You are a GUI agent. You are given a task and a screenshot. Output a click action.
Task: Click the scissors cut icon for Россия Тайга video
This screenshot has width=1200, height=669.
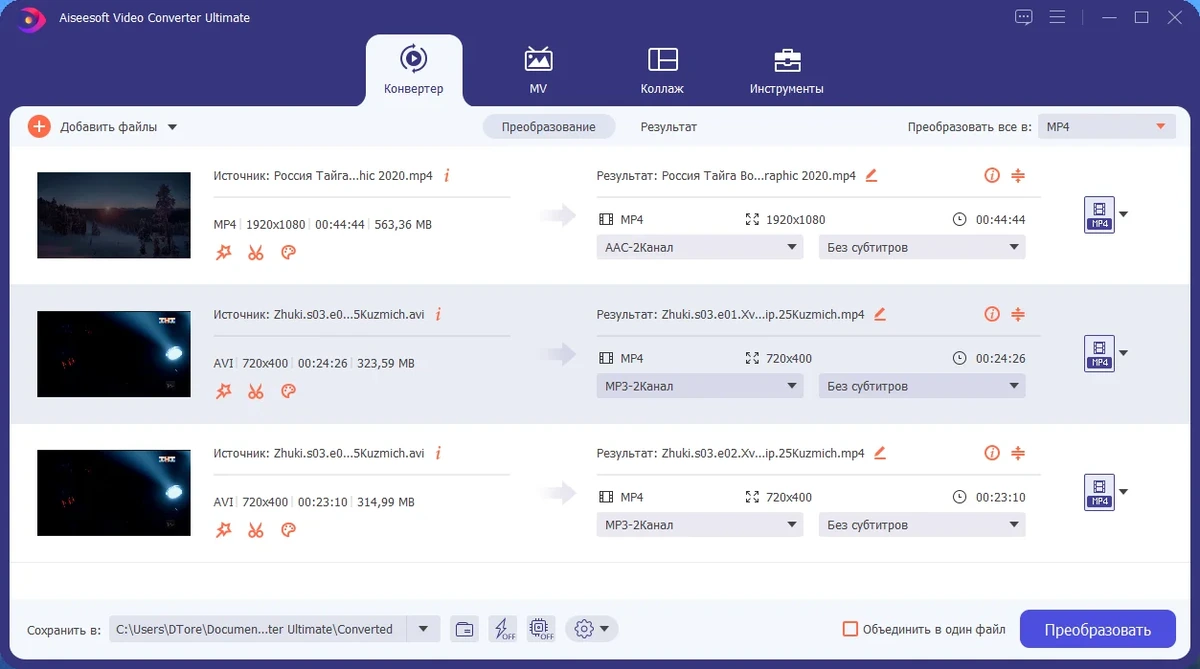(256, 253)
